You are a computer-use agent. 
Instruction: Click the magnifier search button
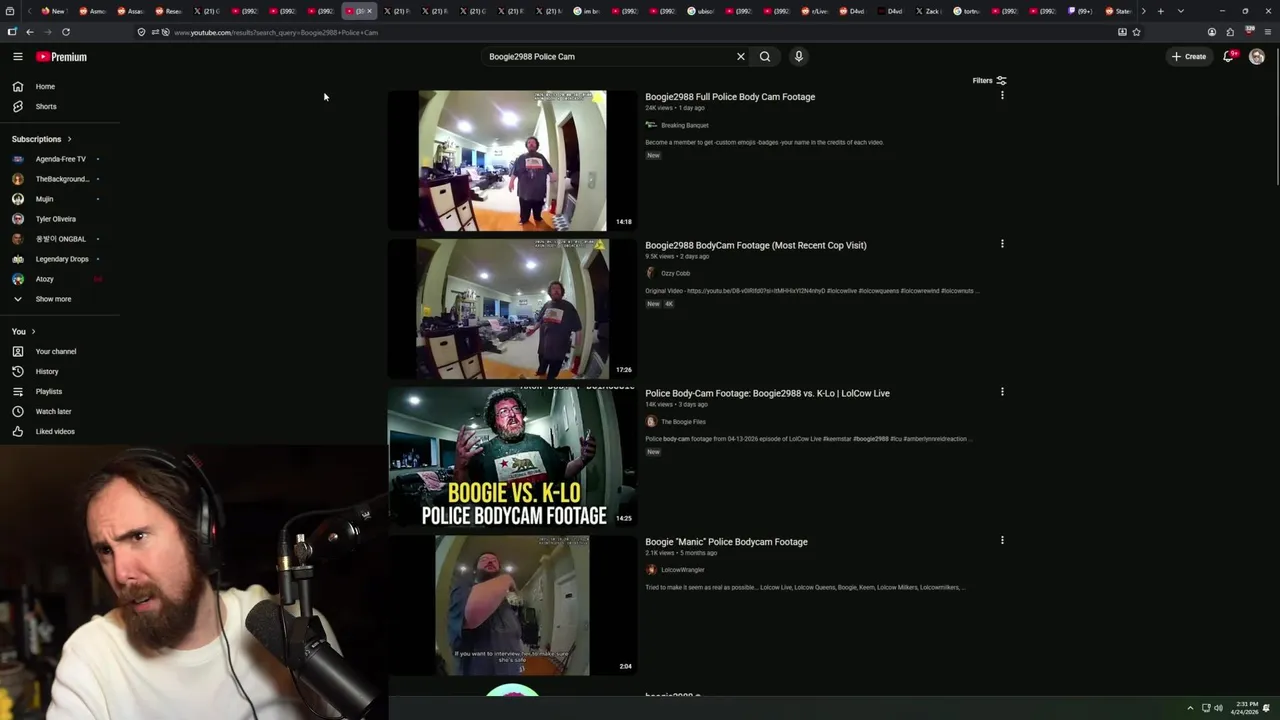tap(765, 57)
